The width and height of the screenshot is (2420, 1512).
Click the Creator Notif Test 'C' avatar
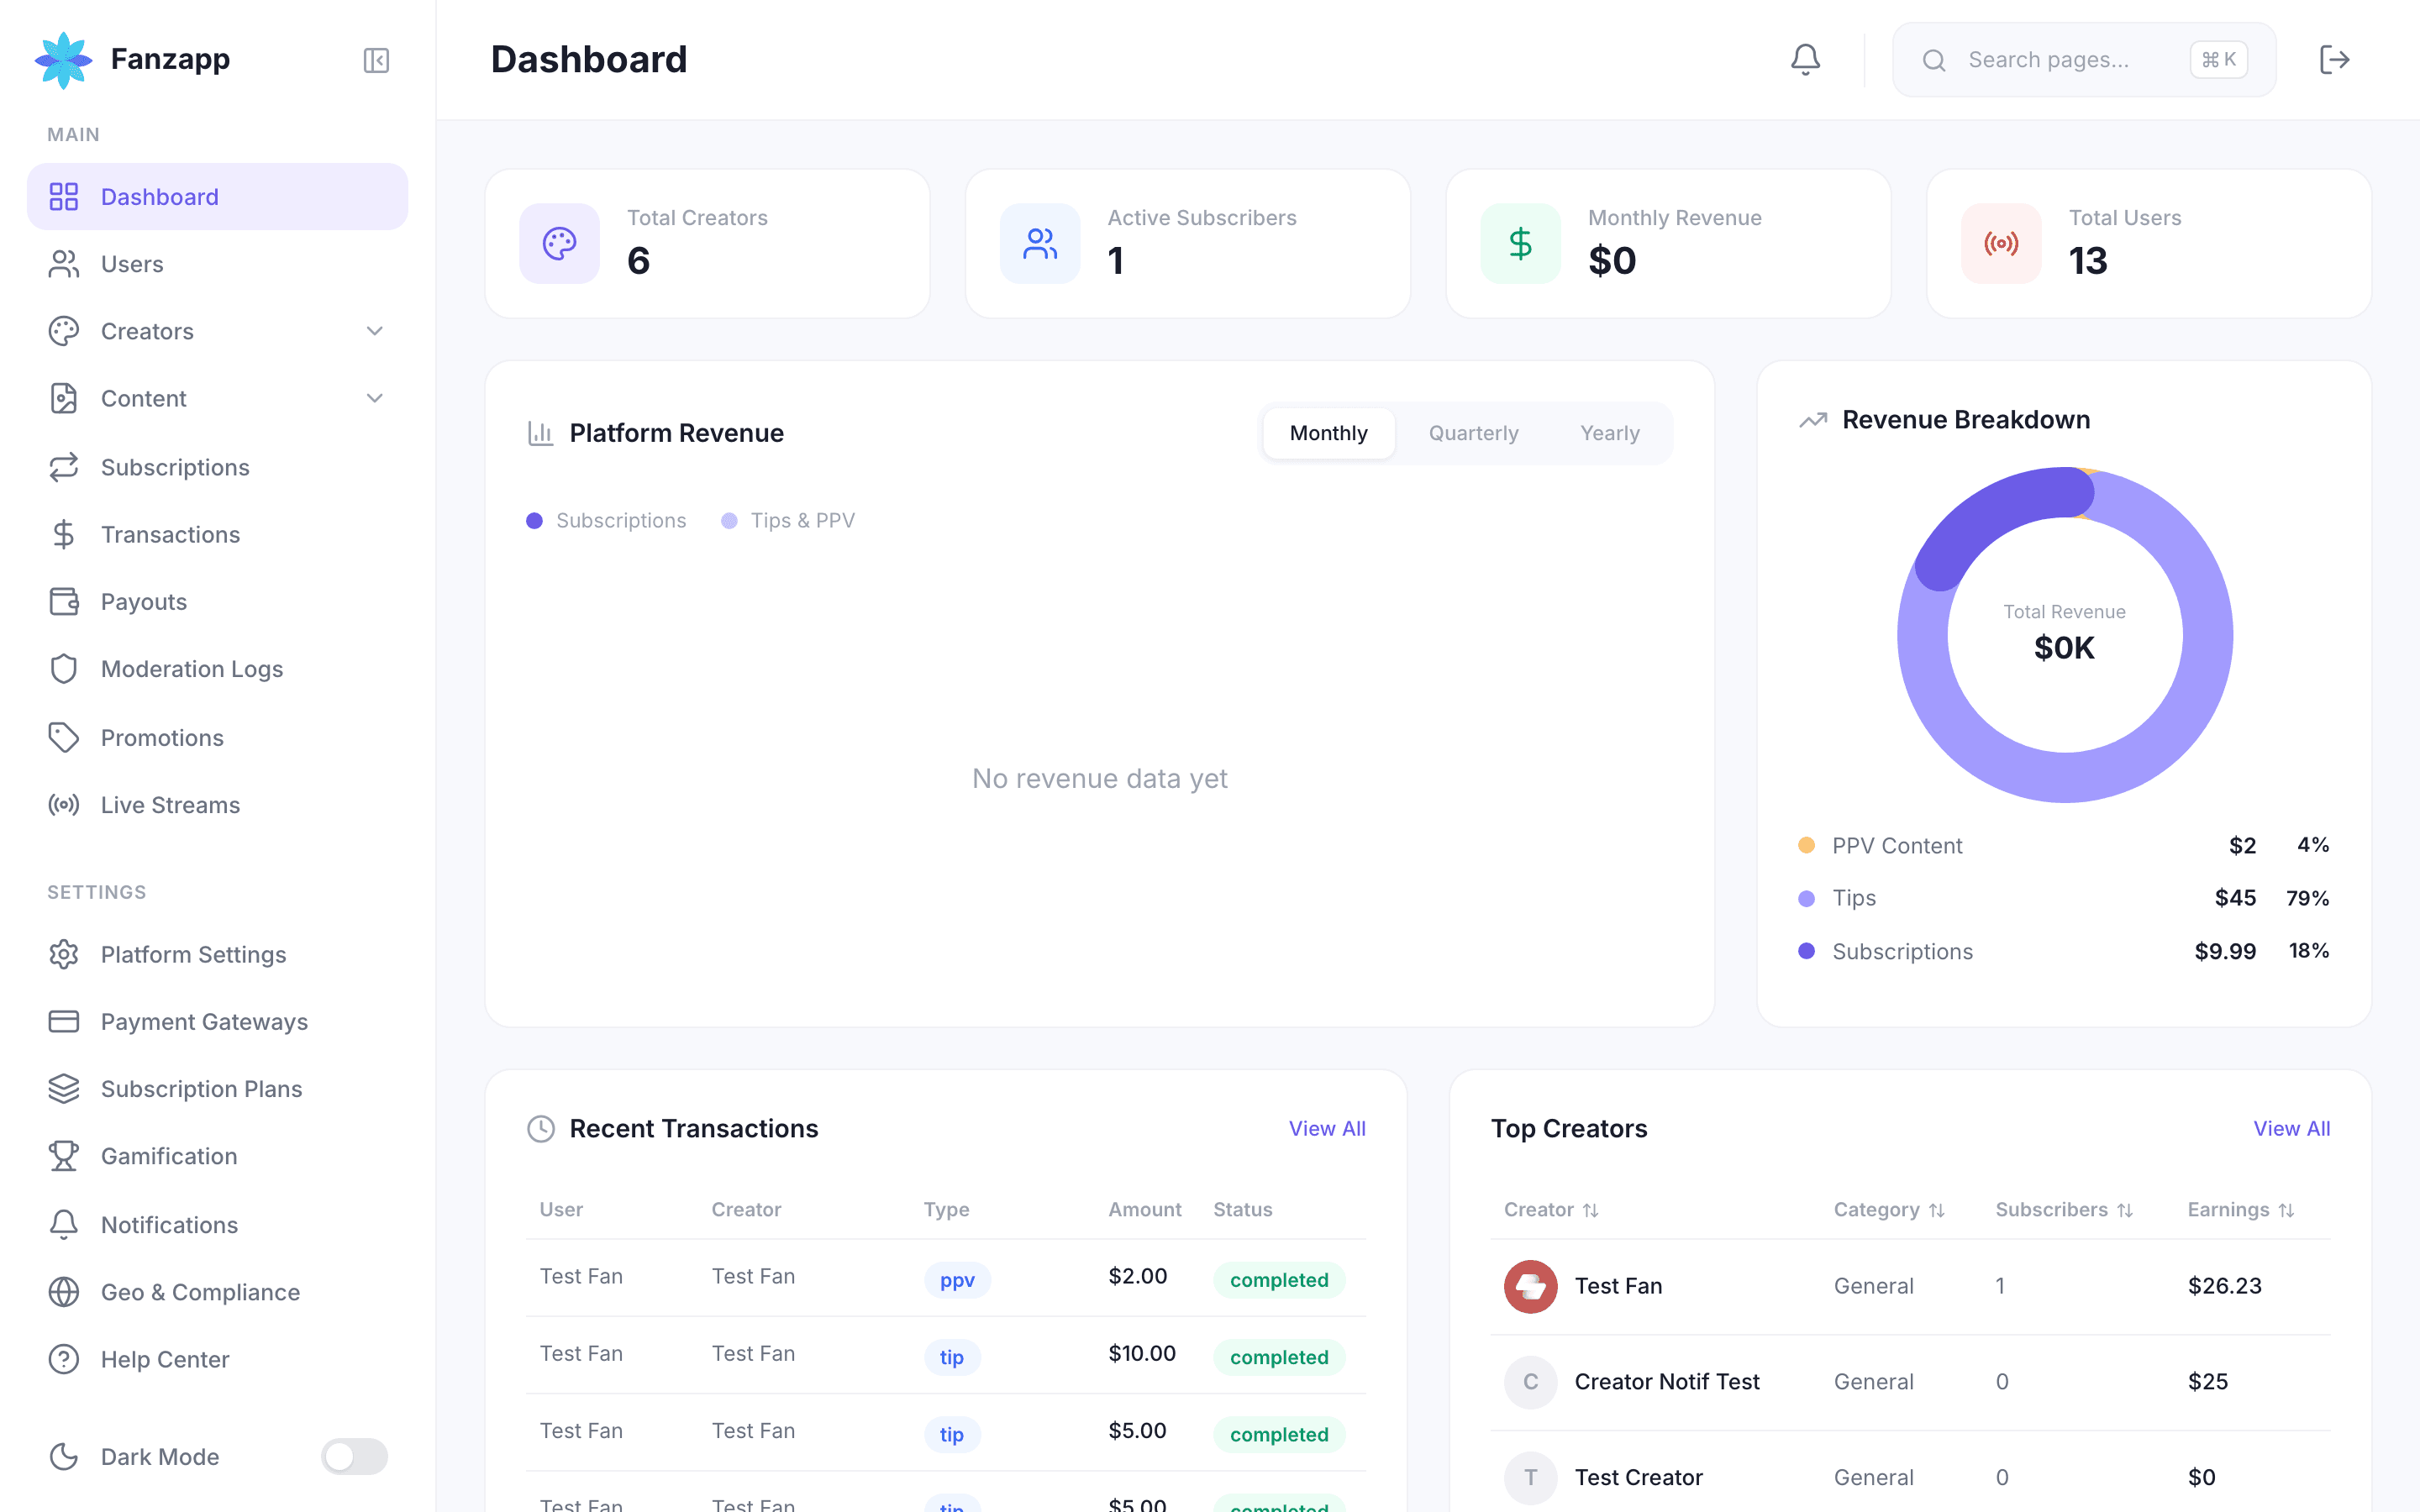tap(1530, 1382)
